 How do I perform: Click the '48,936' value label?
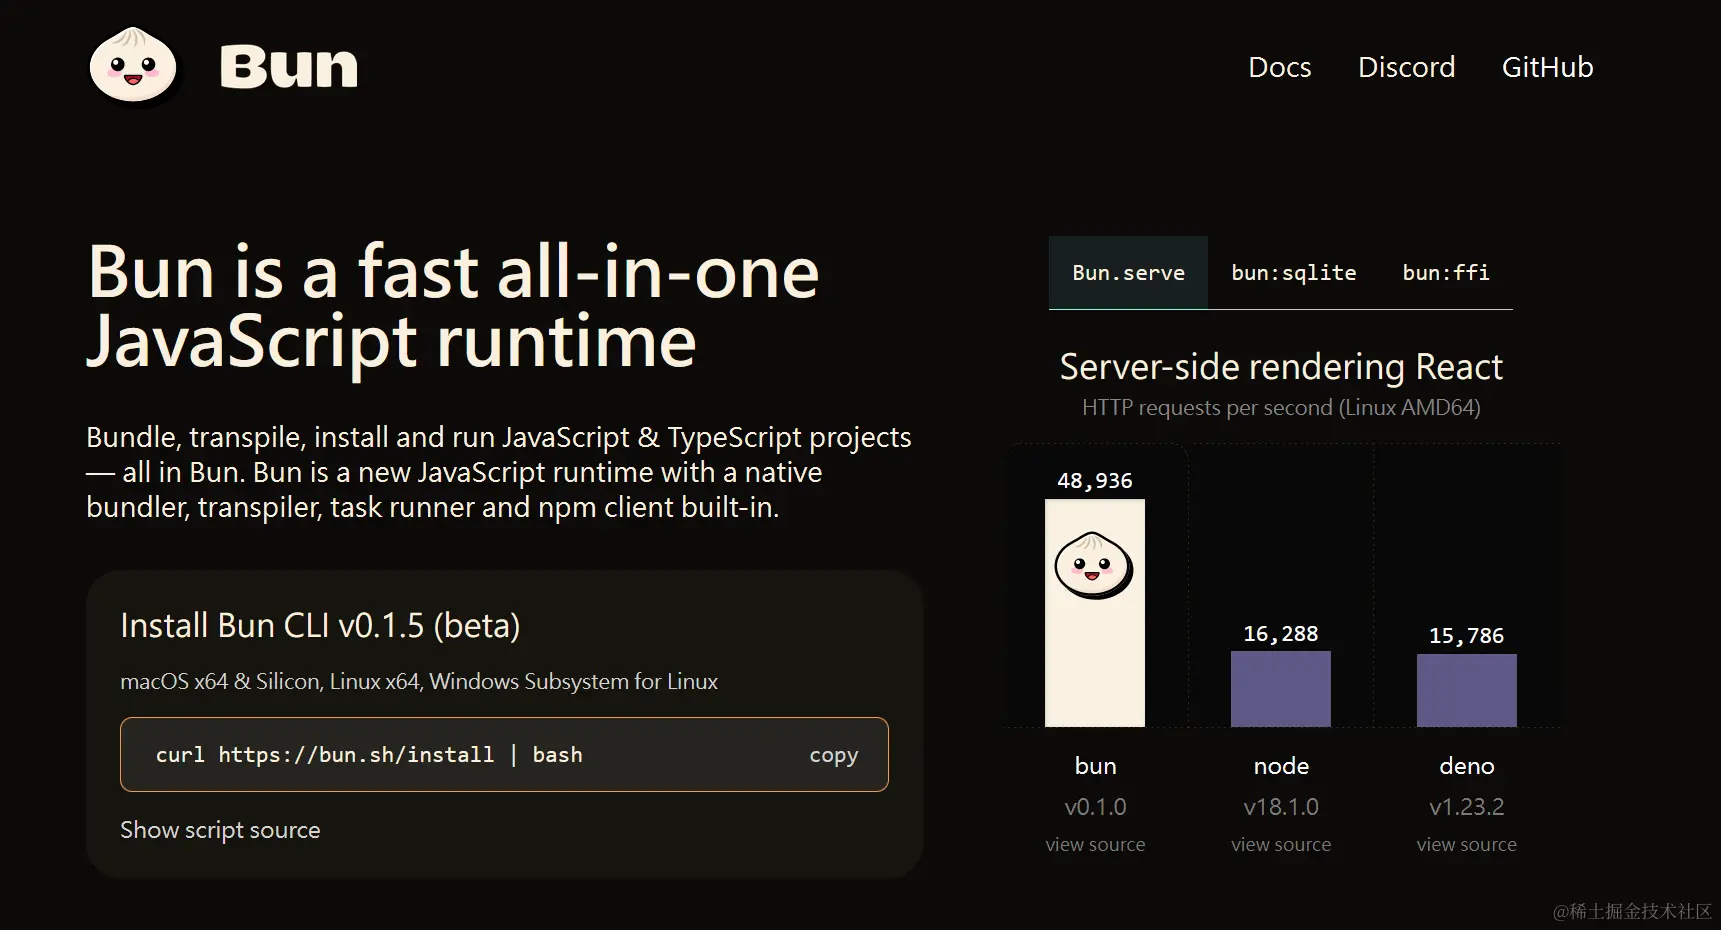(1095, 481)
